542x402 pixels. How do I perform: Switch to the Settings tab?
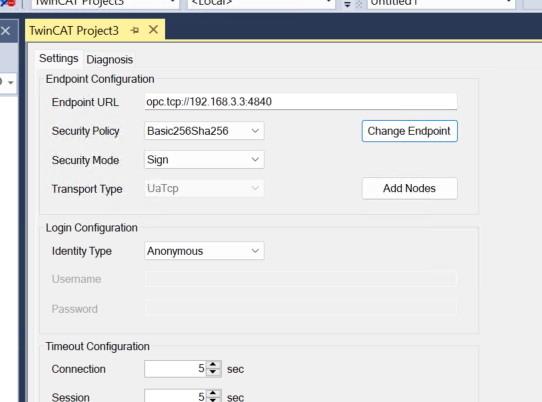(x=59, y=58)
